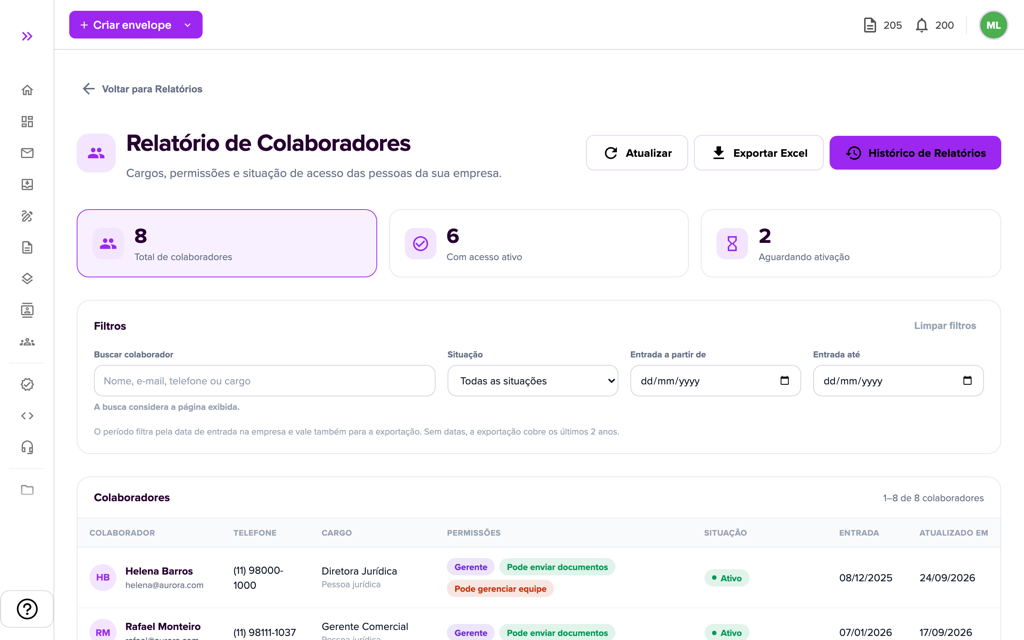This screenshot has height=640, width=1024.
Task: Click the ATUALIZADO EM column header
Action: pyautogui.click(x=953, y=533)
